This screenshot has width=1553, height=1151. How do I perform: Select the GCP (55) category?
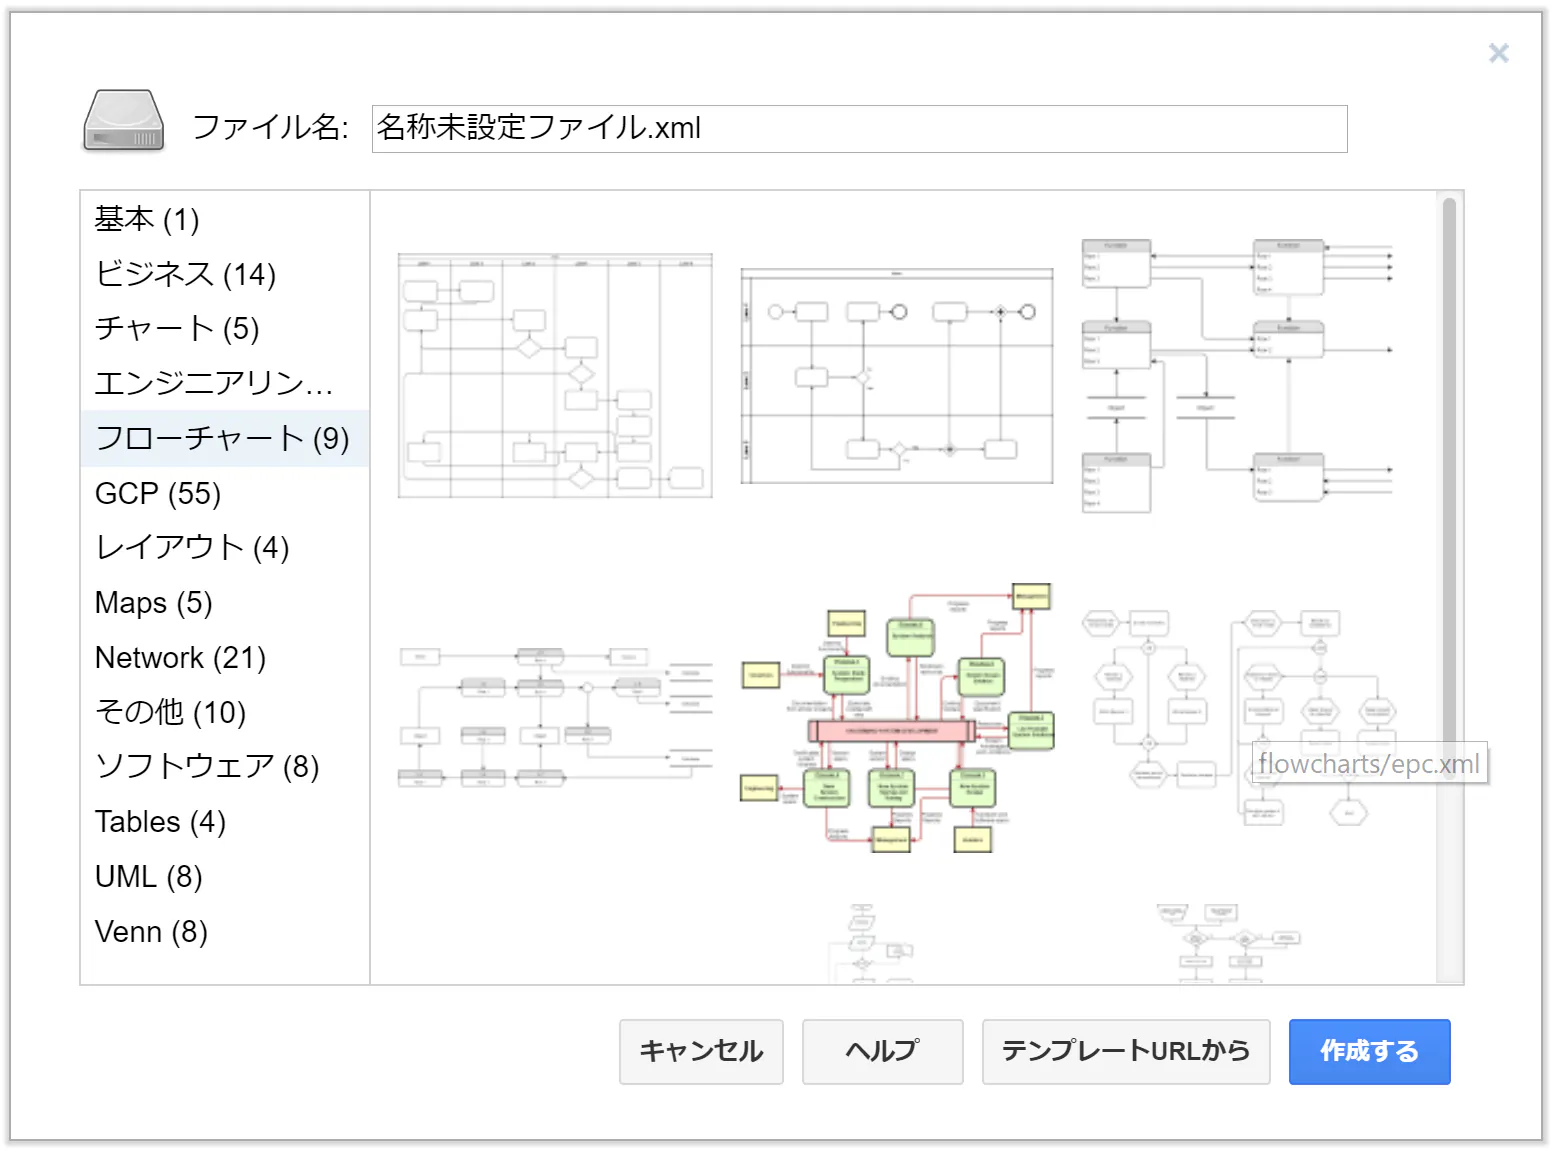point(225,493)
